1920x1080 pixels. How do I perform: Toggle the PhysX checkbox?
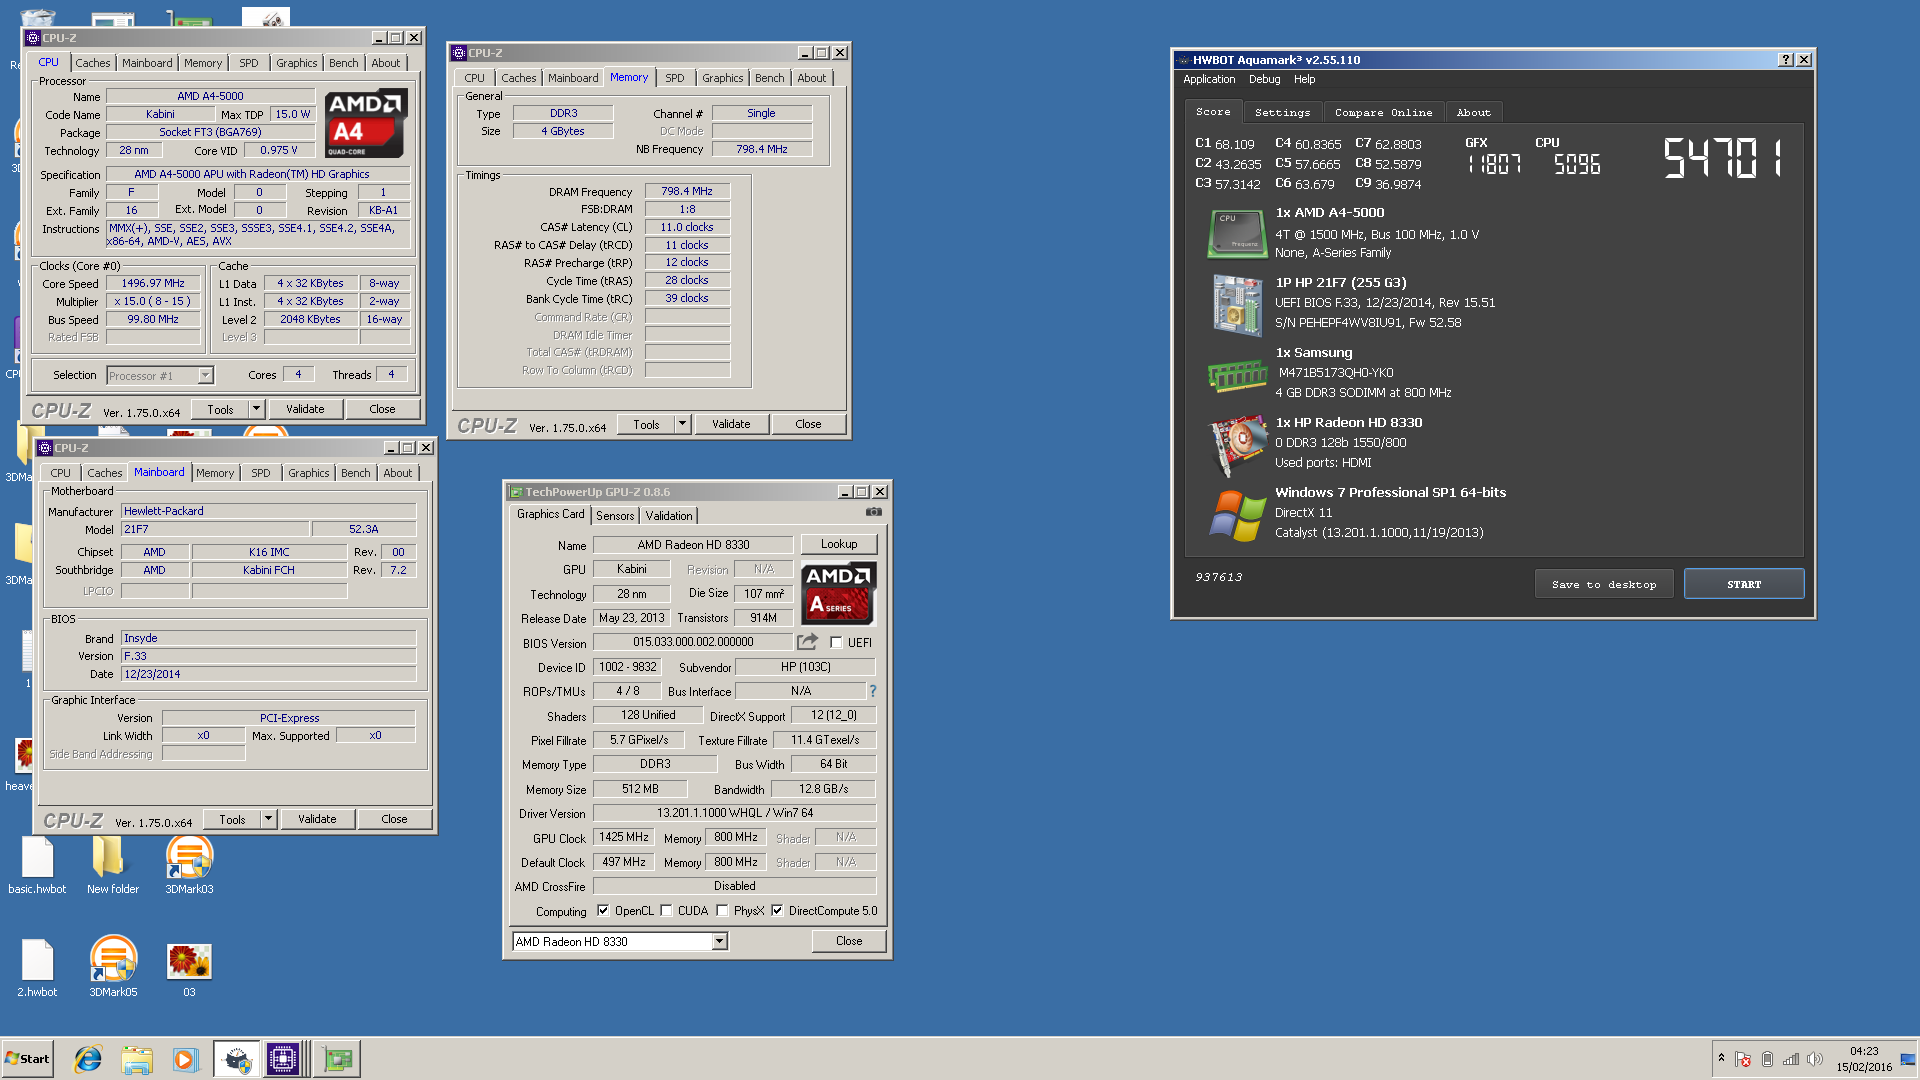(x=722, y=910)
